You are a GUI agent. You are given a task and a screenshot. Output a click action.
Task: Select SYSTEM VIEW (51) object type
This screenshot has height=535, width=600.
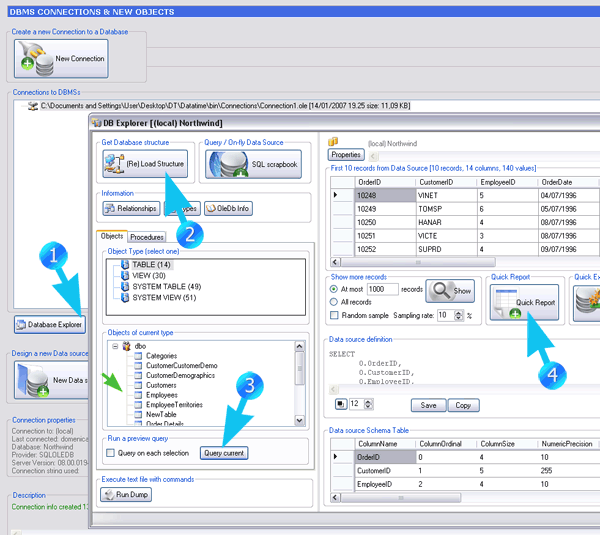point(164,297)
